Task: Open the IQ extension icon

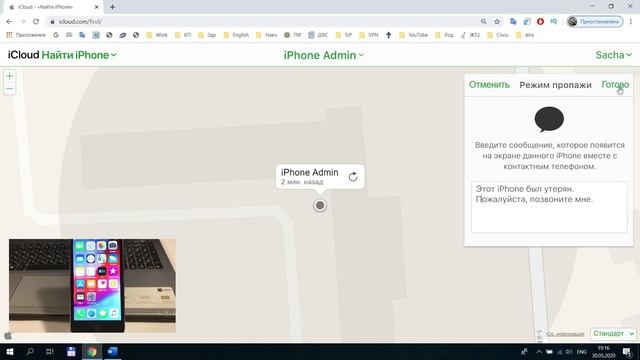Action: 553,21
